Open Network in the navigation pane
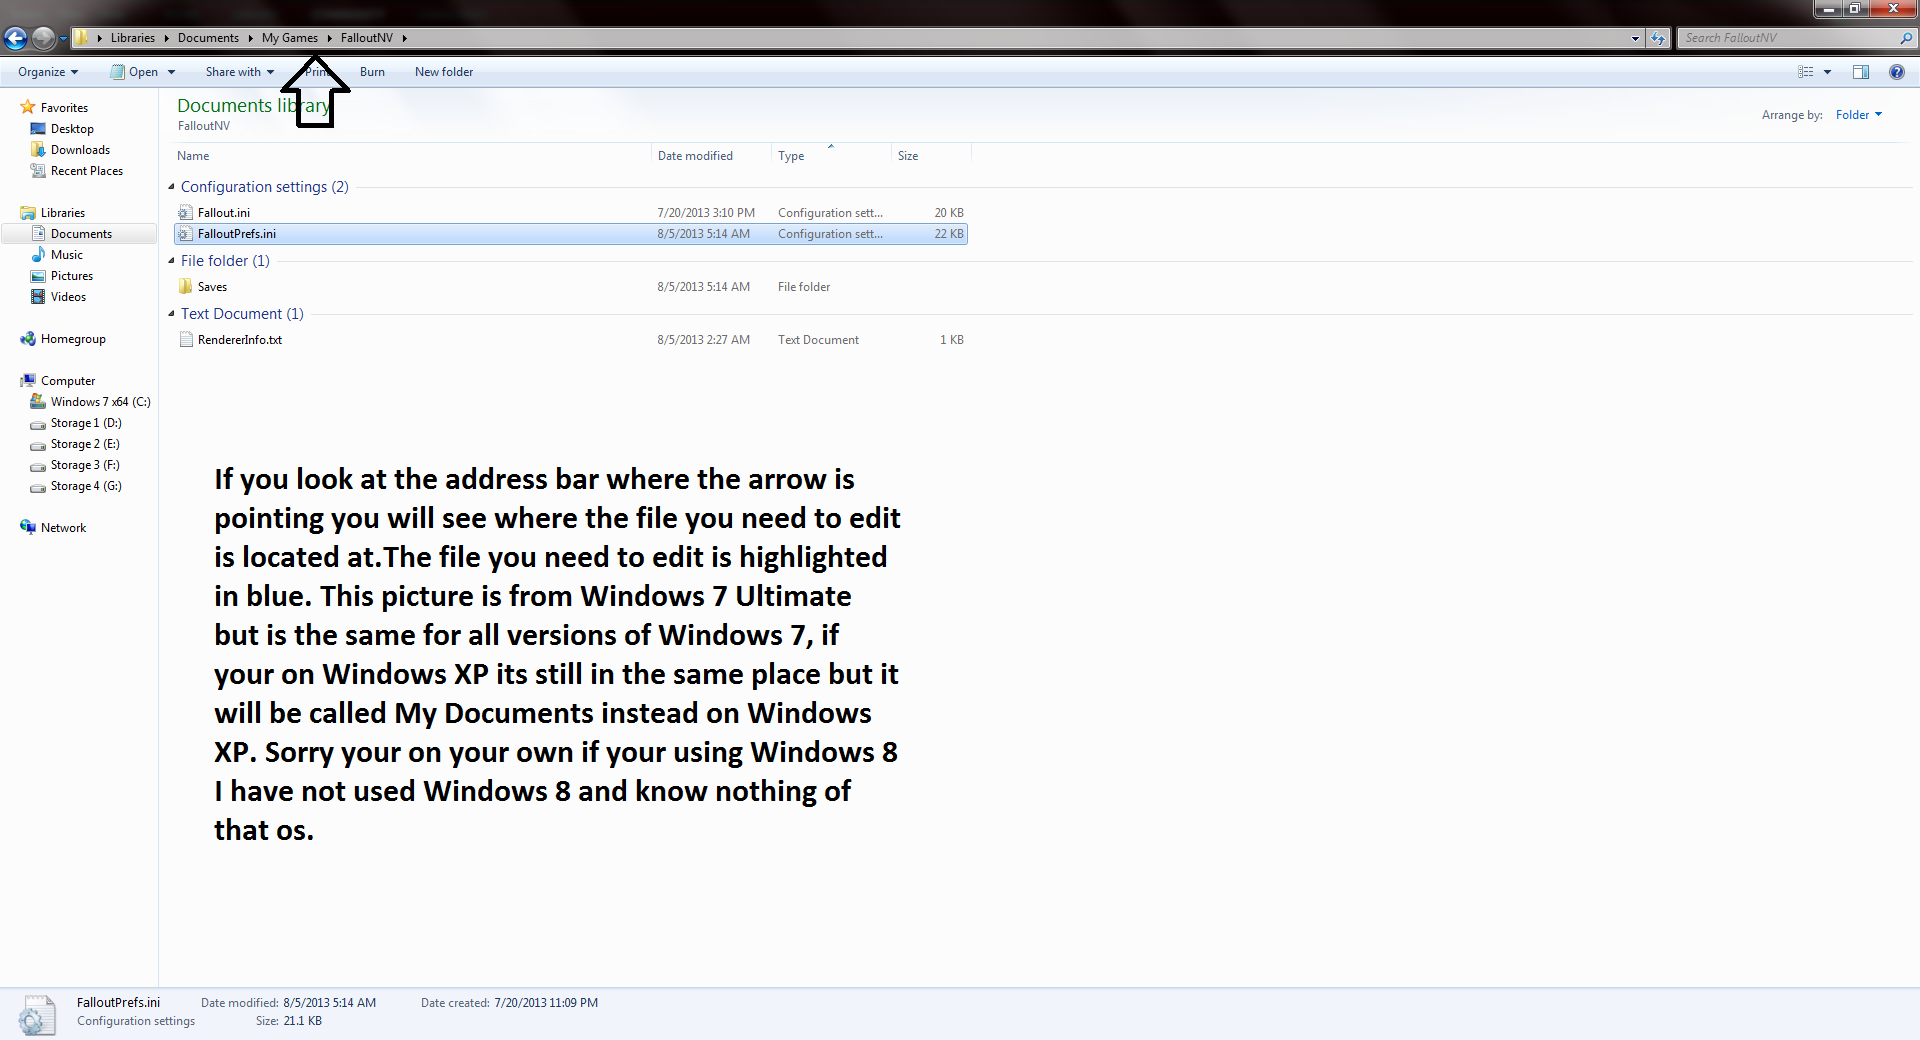This screenshot has height=1040, width=1920. click(x=63, y=528)
